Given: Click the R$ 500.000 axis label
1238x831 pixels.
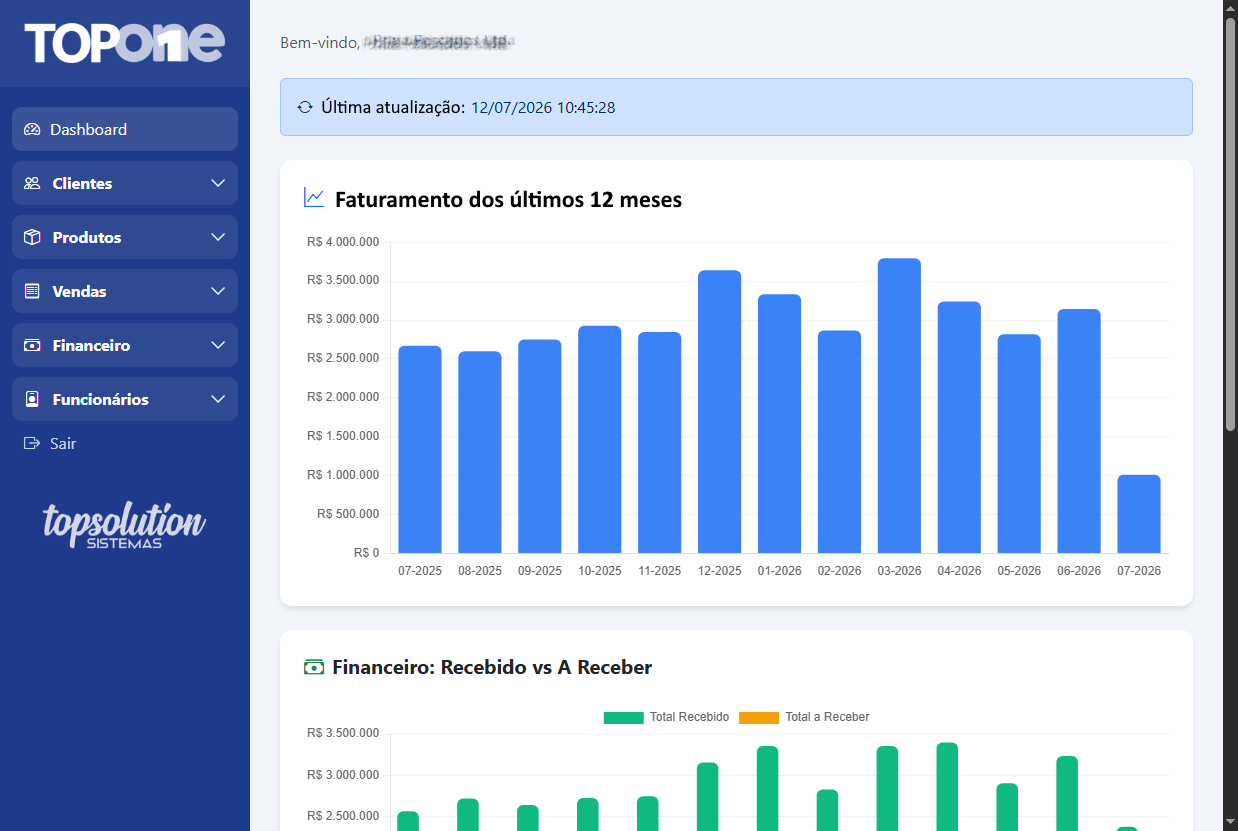Looking at the screenshot, I should 348,514.
